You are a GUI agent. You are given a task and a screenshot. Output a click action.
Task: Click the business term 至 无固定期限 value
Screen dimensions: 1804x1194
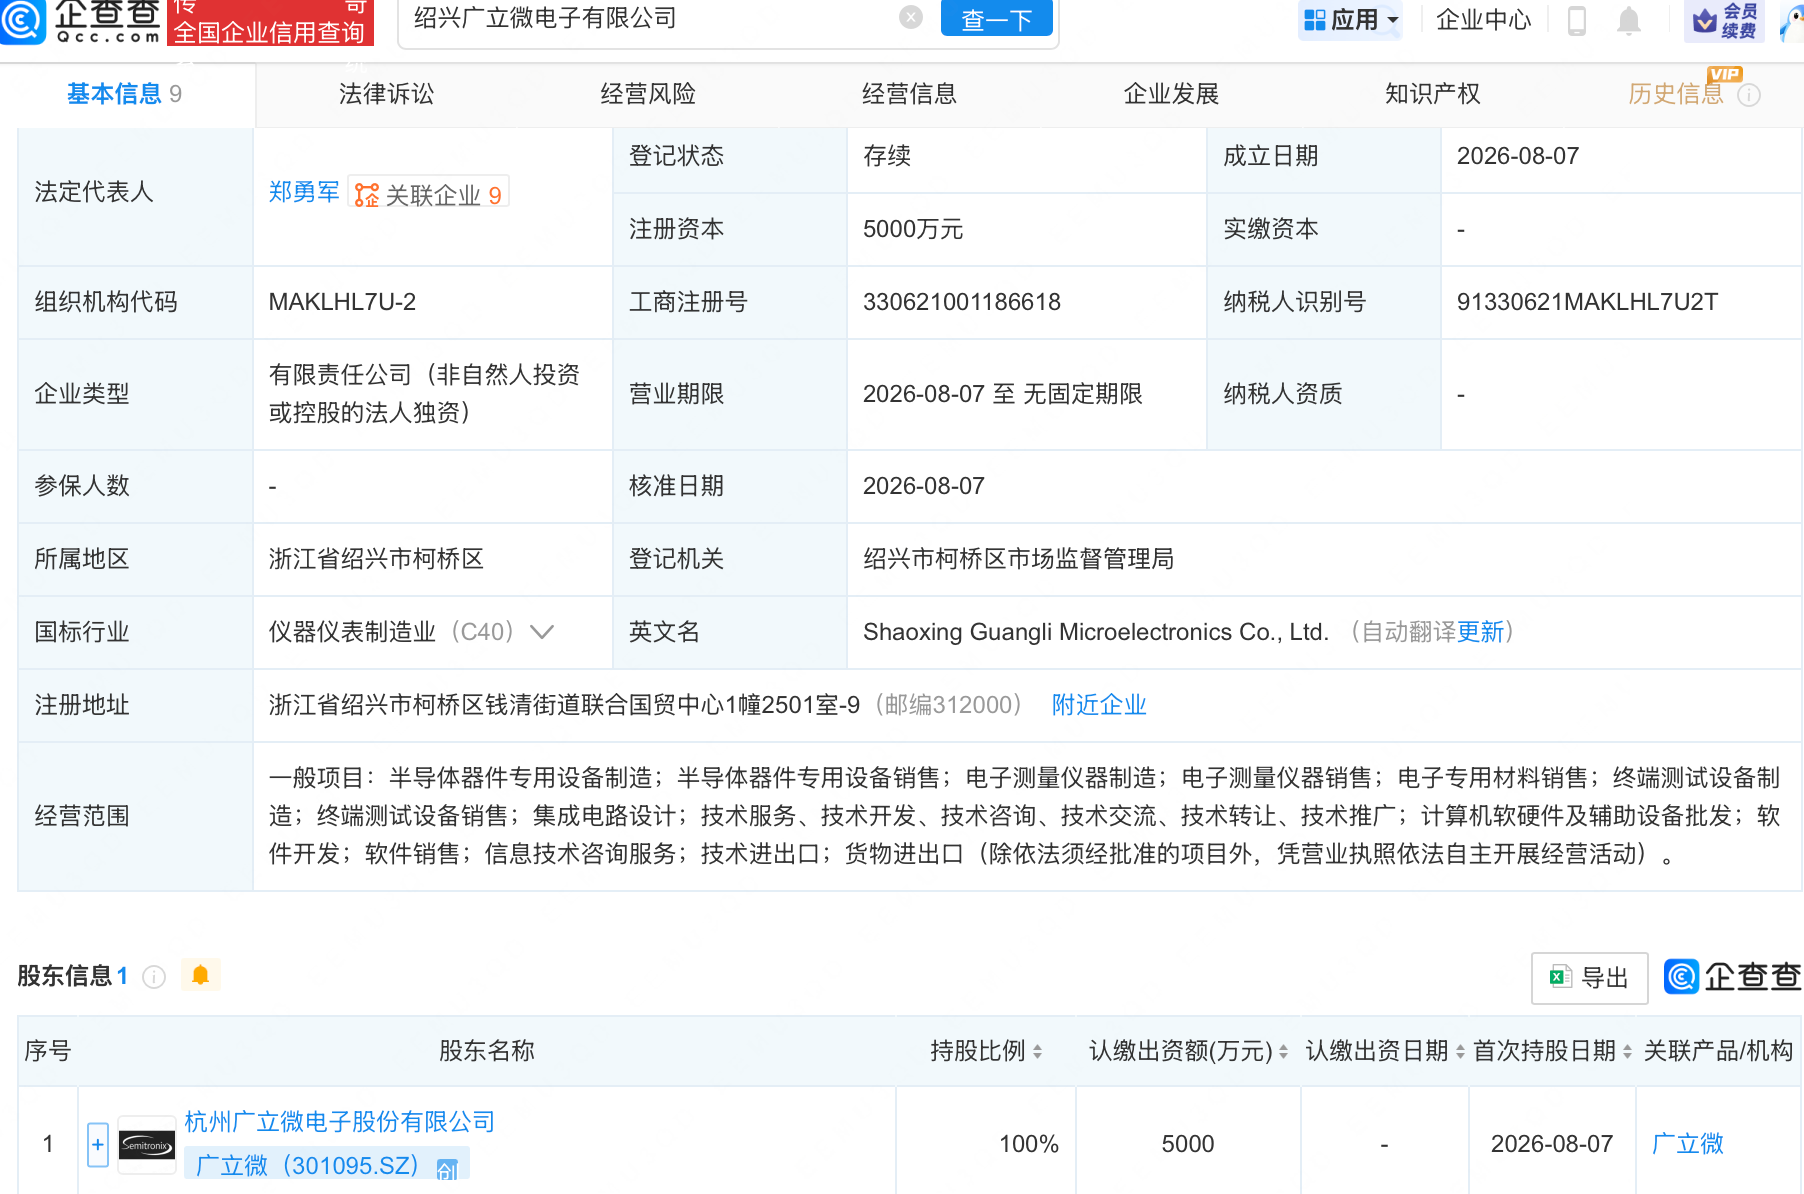(1003, 394)
